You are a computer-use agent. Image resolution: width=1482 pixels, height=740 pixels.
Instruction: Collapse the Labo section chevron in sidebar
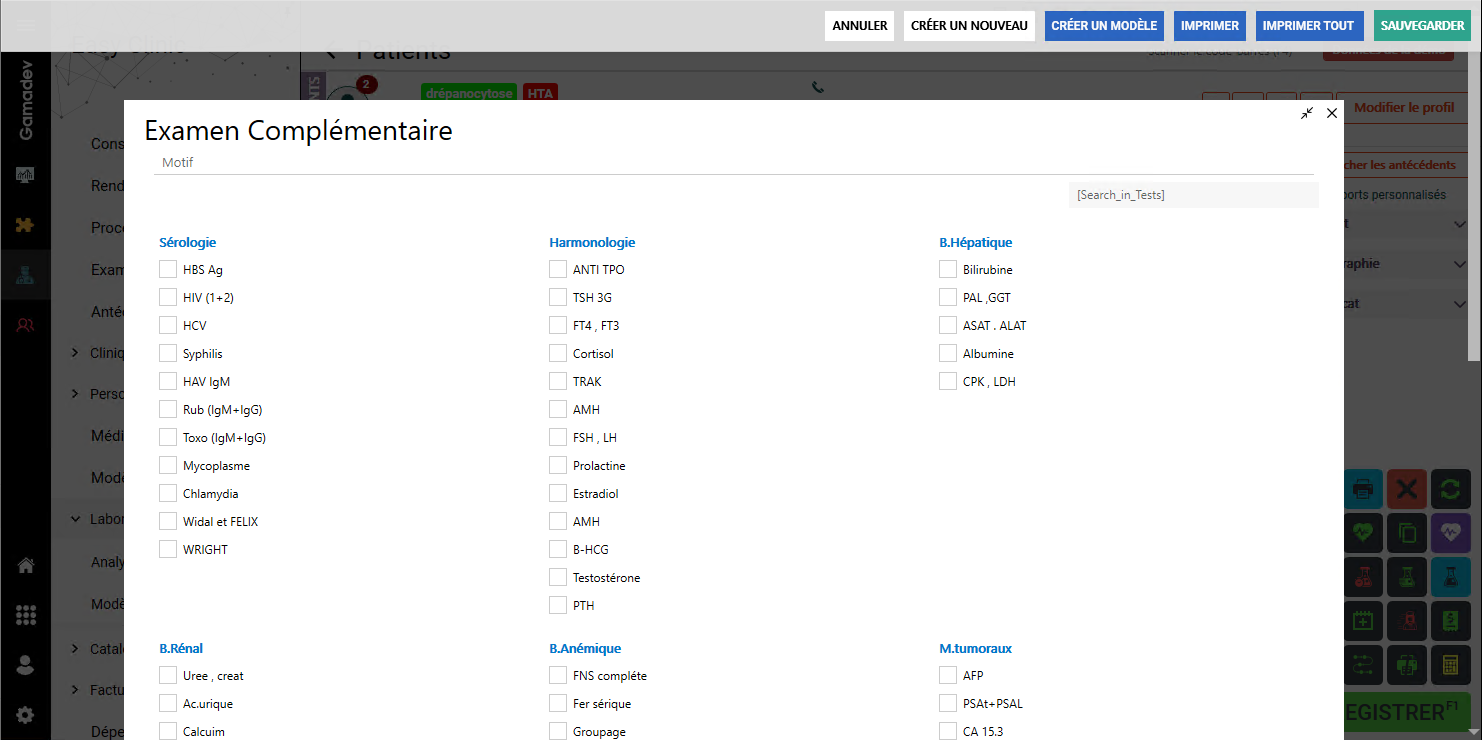tap(76, 519)
